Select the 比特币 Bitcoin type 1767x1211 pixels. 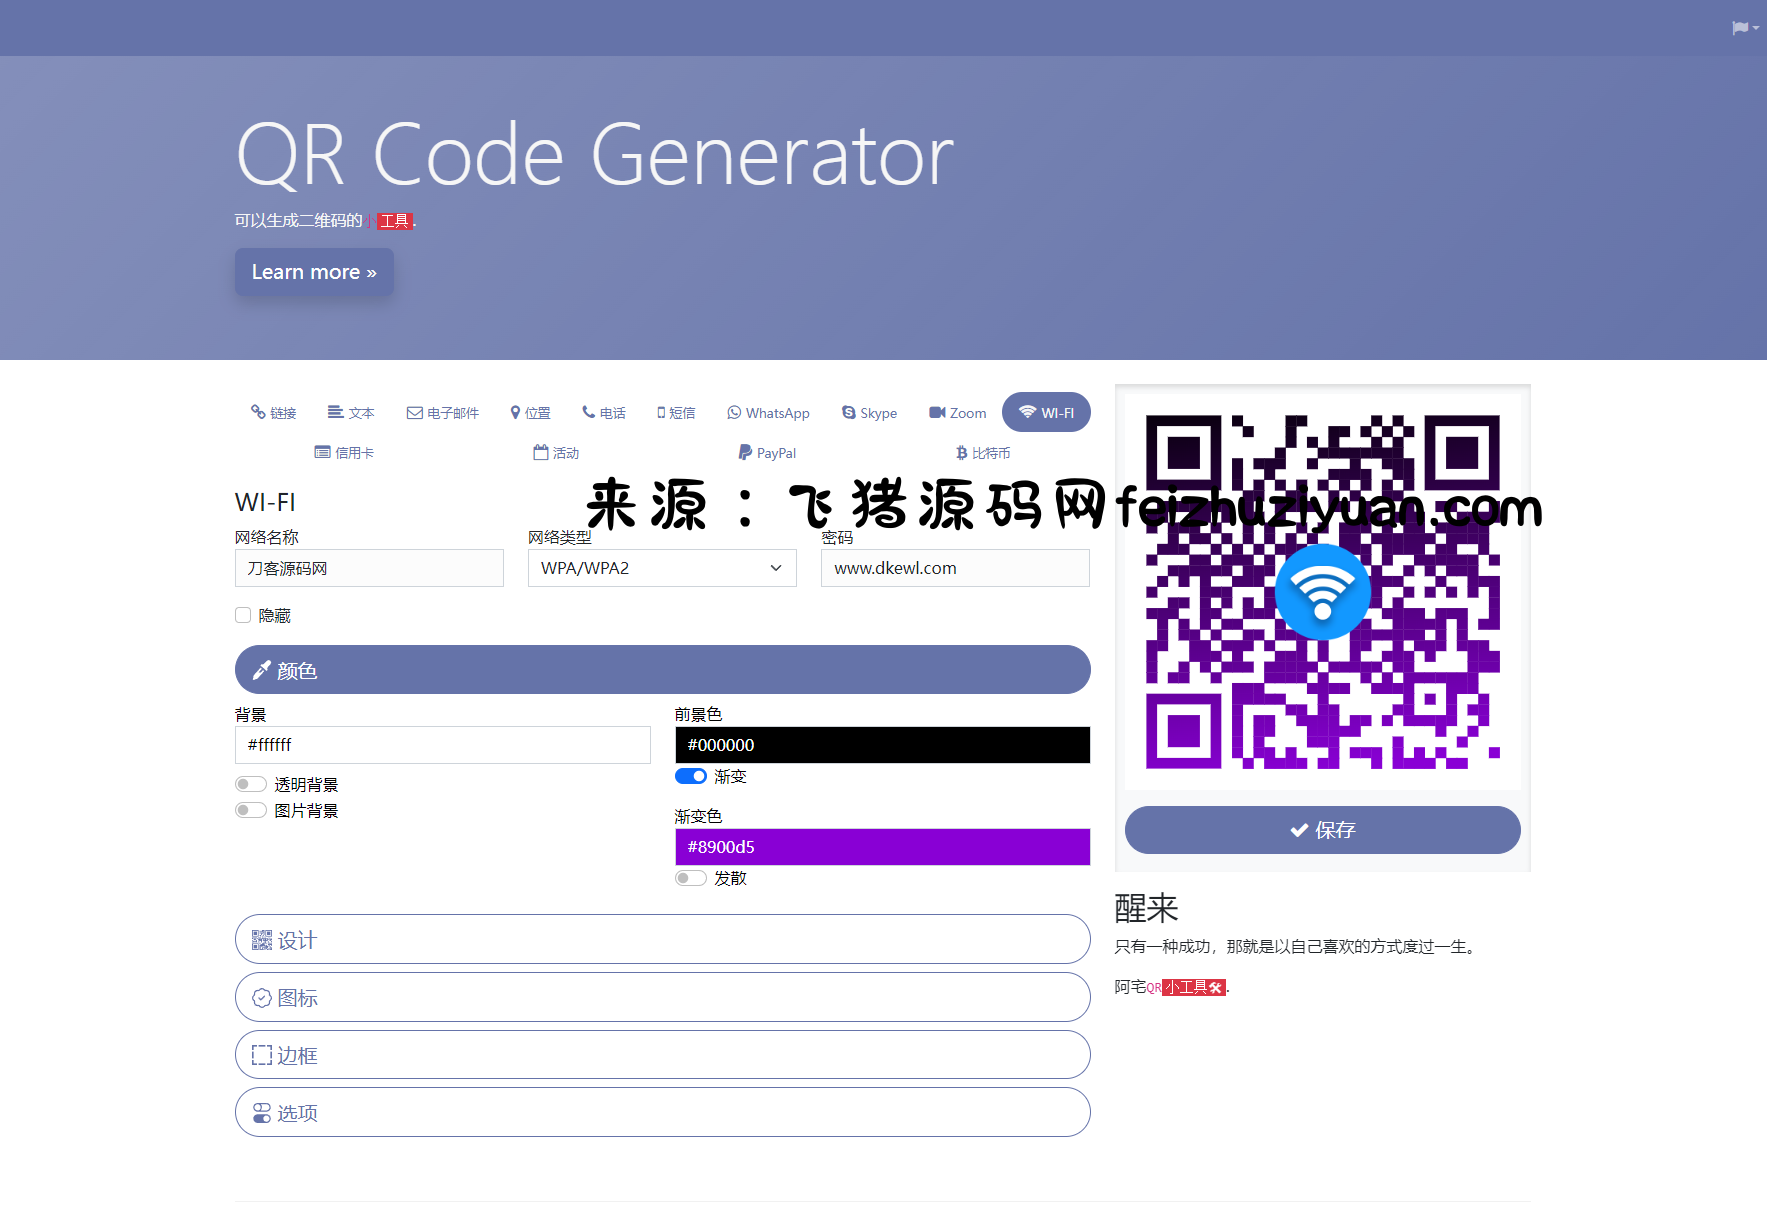pyautogui.click(x=983, y=453)
